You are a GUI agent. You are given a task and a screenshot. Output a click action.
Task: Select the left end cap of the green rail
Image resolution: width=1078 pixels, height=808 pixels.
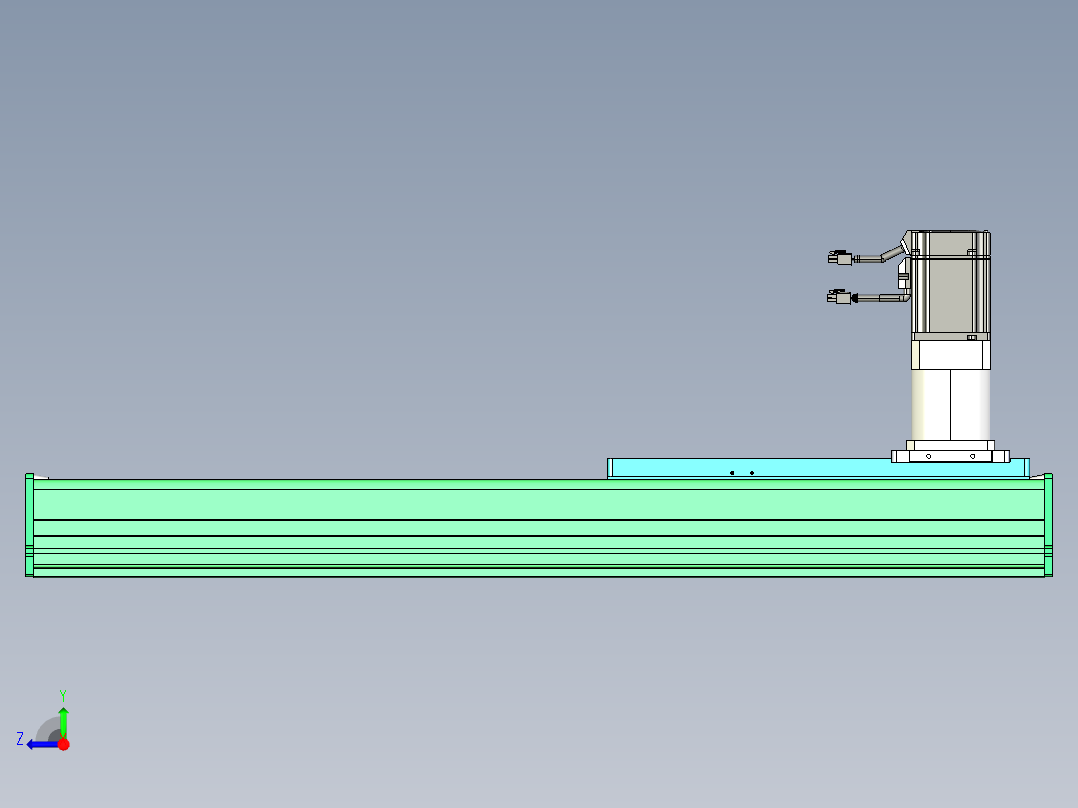tap(29, 525)
